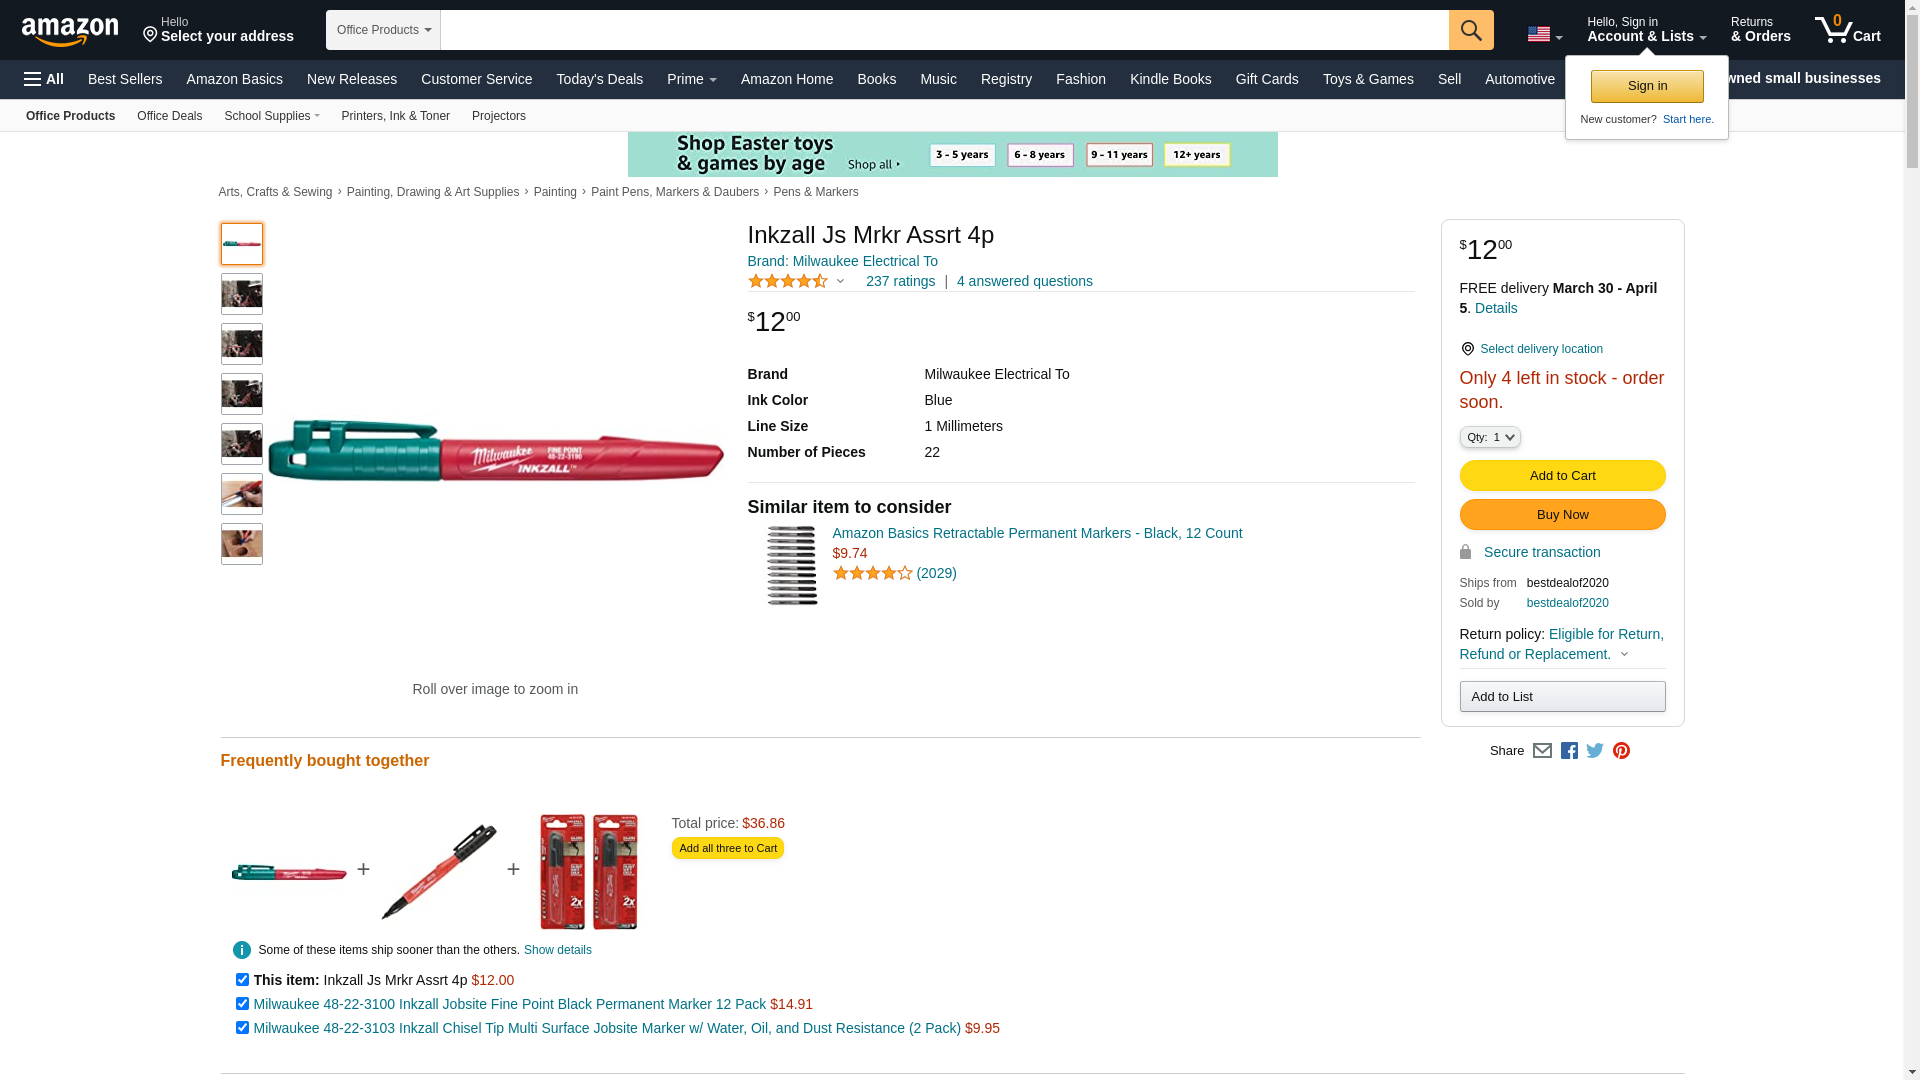Expand the Office Products search category dropdown
The width and height of the screenshot is (1920, 1080).
click(383, 30)
